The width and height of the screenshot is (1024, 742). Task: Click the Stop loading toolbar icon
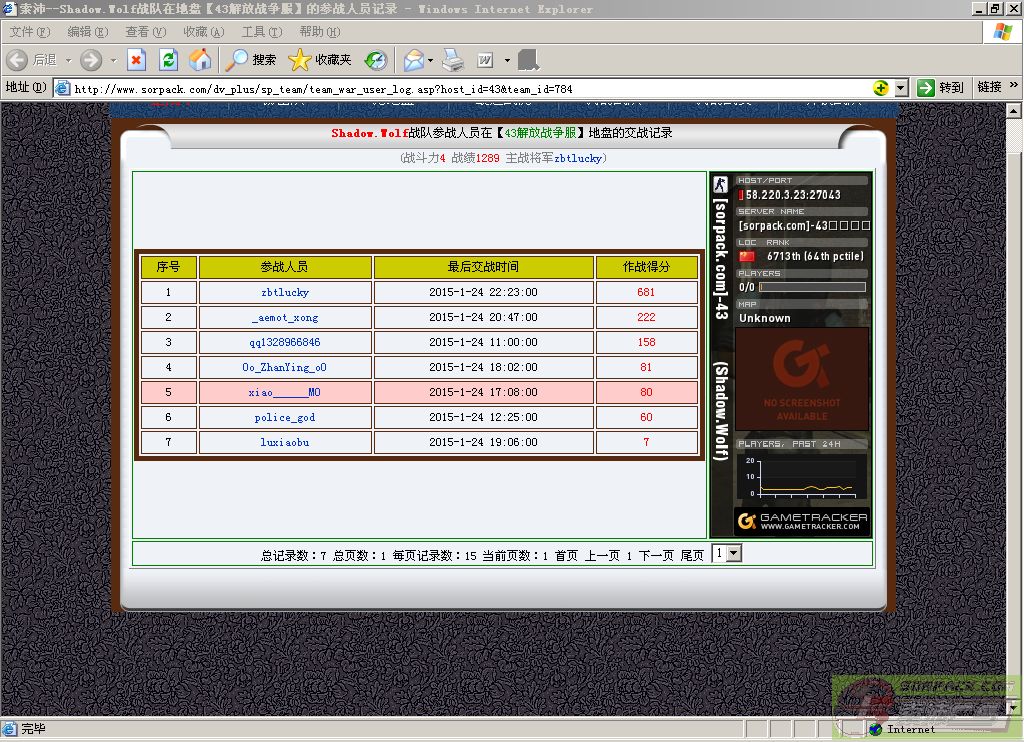136,60
